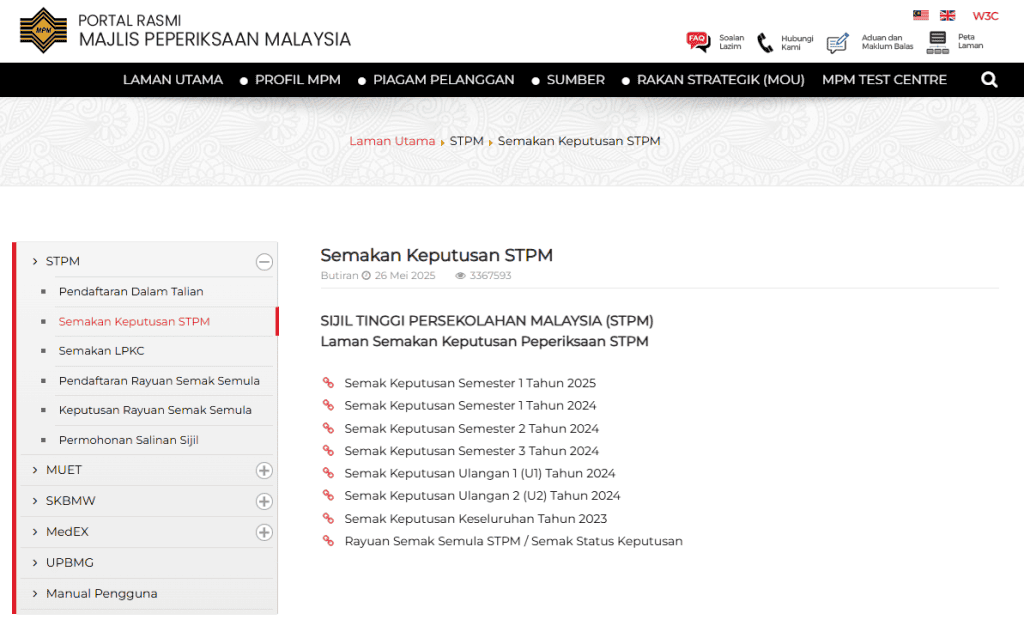Open the SUMBER menu
The image size is (1024, 644).
(575, 80)
